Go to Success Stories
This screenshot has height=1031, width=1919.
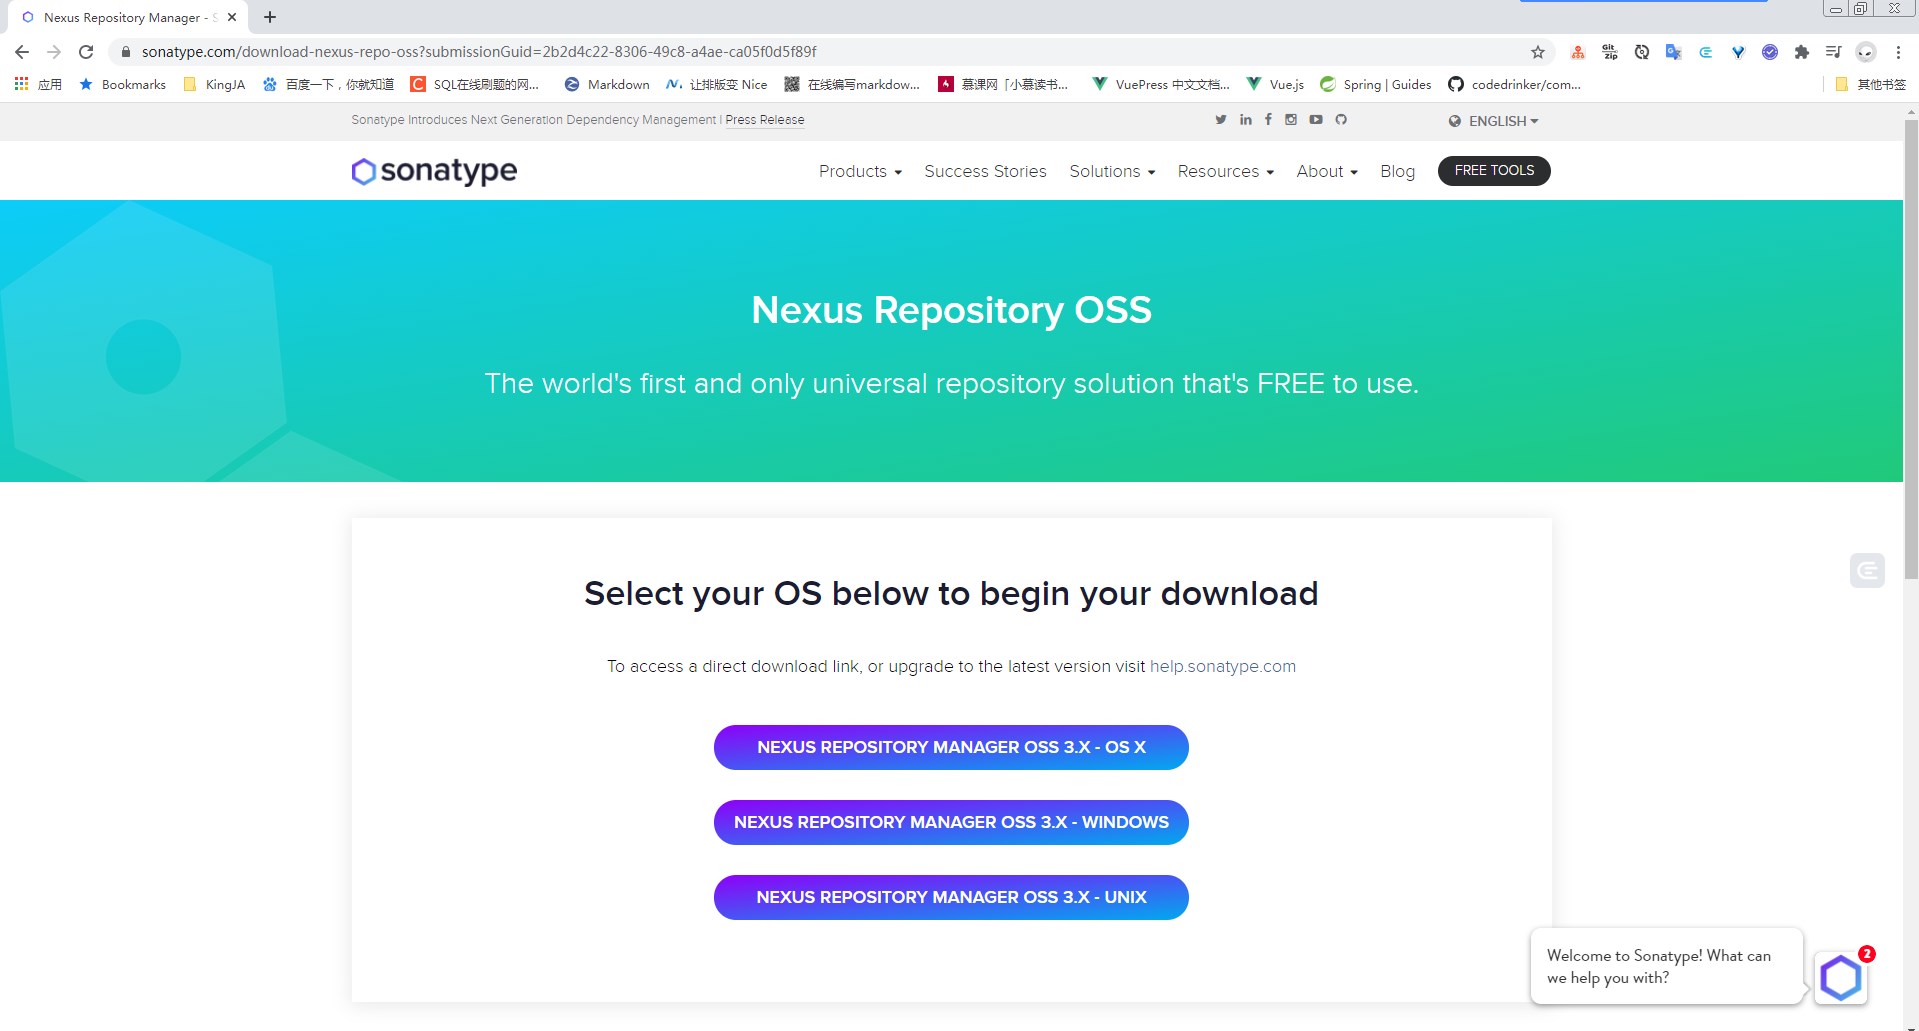(985, 171)
